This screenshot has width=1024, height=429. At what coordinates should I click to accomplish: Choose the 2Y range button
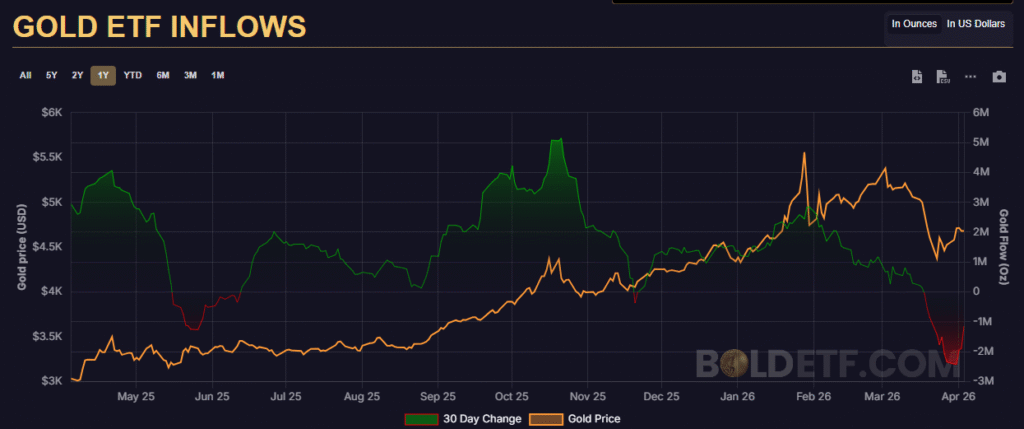(x=77, y=75)
